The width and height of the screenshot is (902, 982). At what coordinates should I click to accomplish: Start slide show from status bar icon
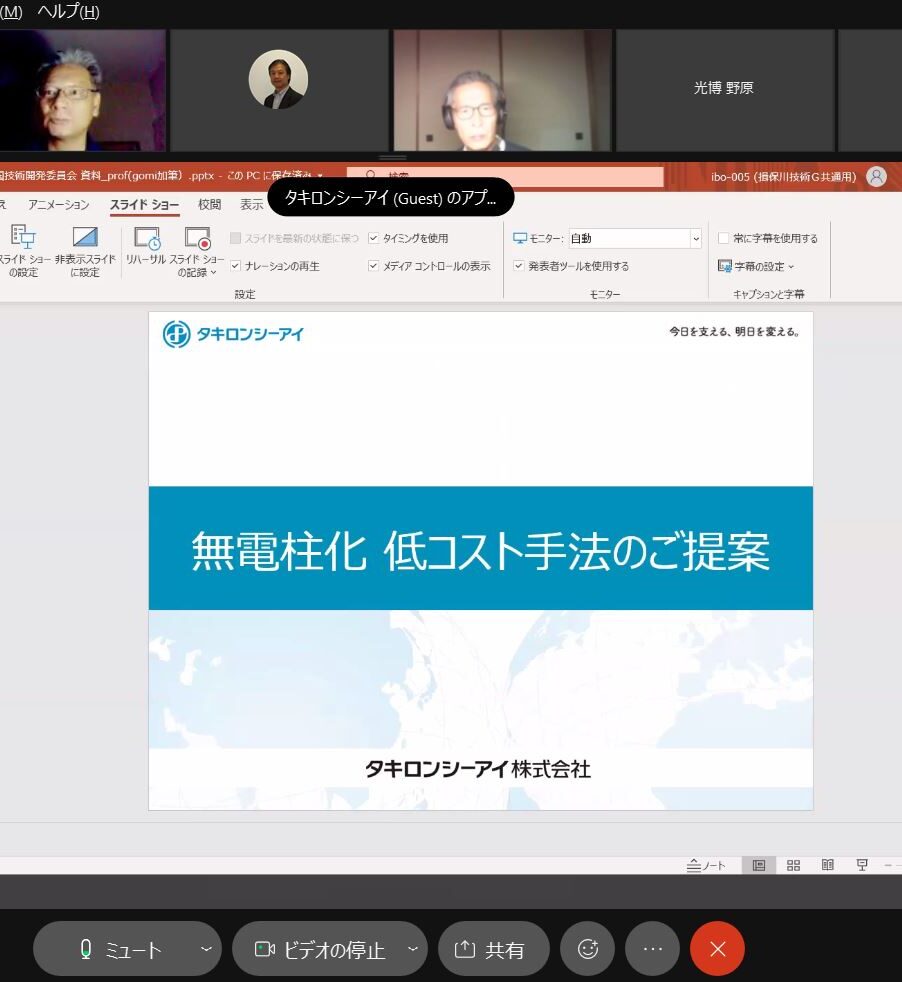[x=862, y=865]
